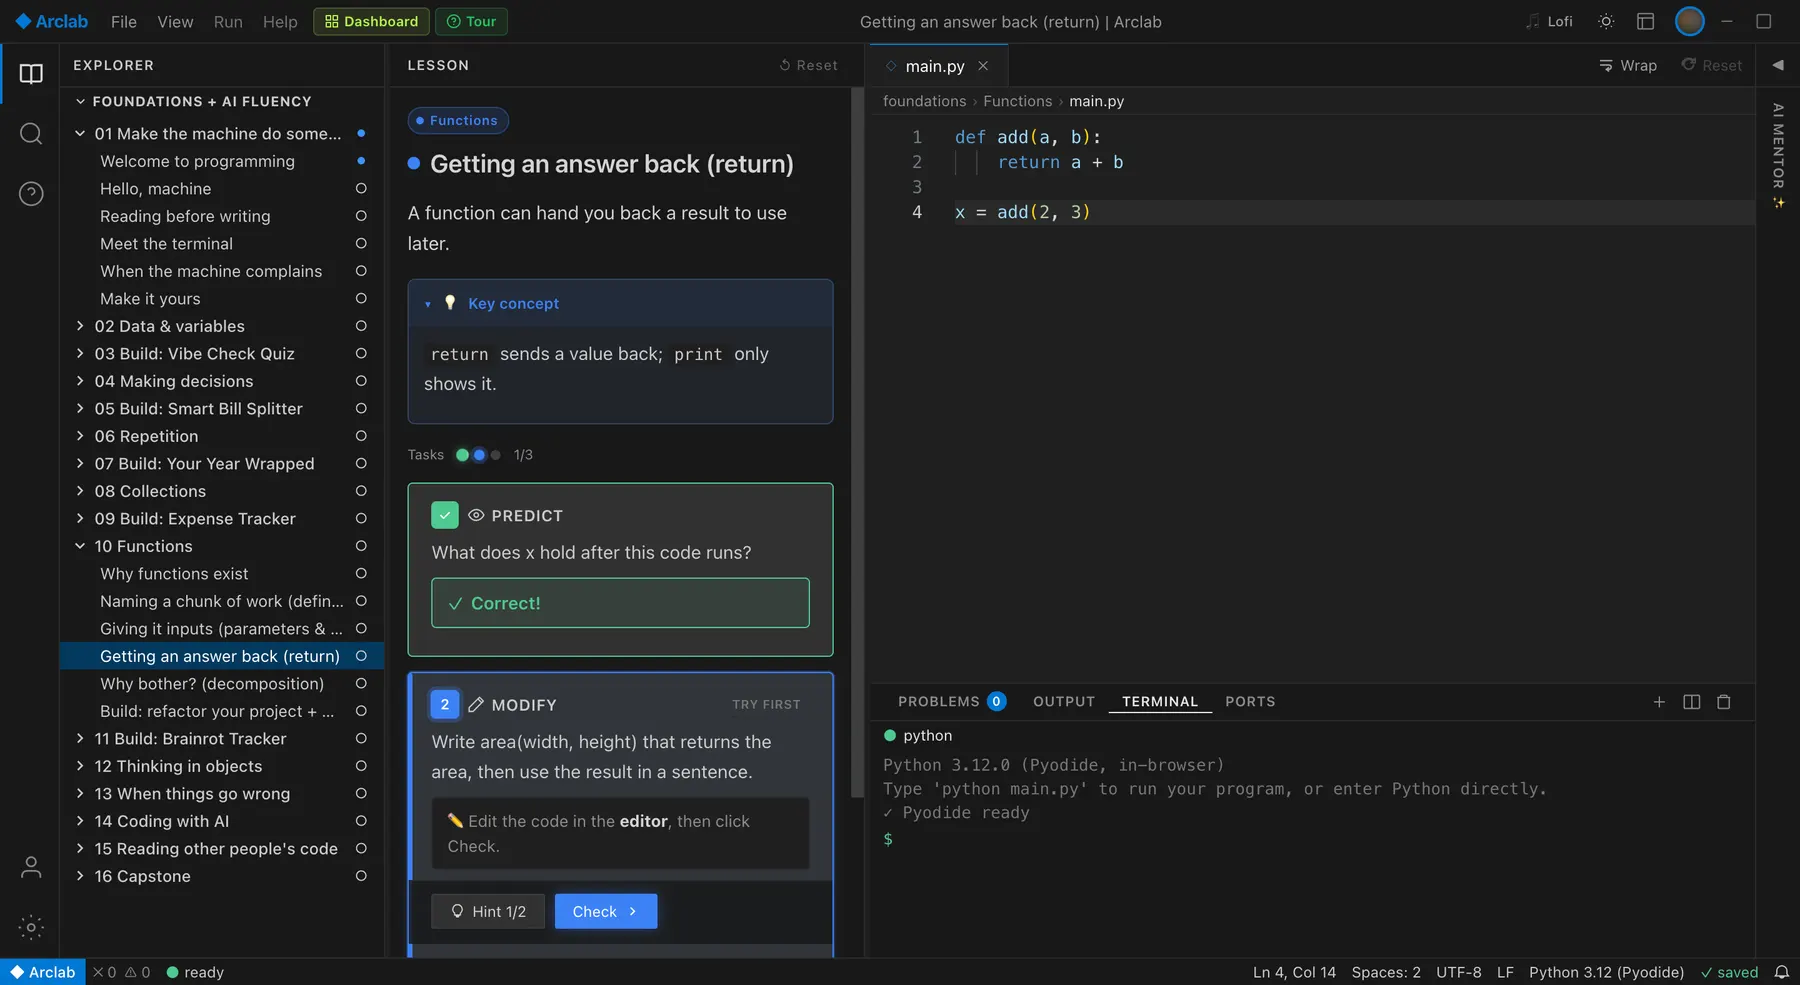Toggle Lofi music in title bar
The image size is (1800, 985).
(x=1549, y=21)
